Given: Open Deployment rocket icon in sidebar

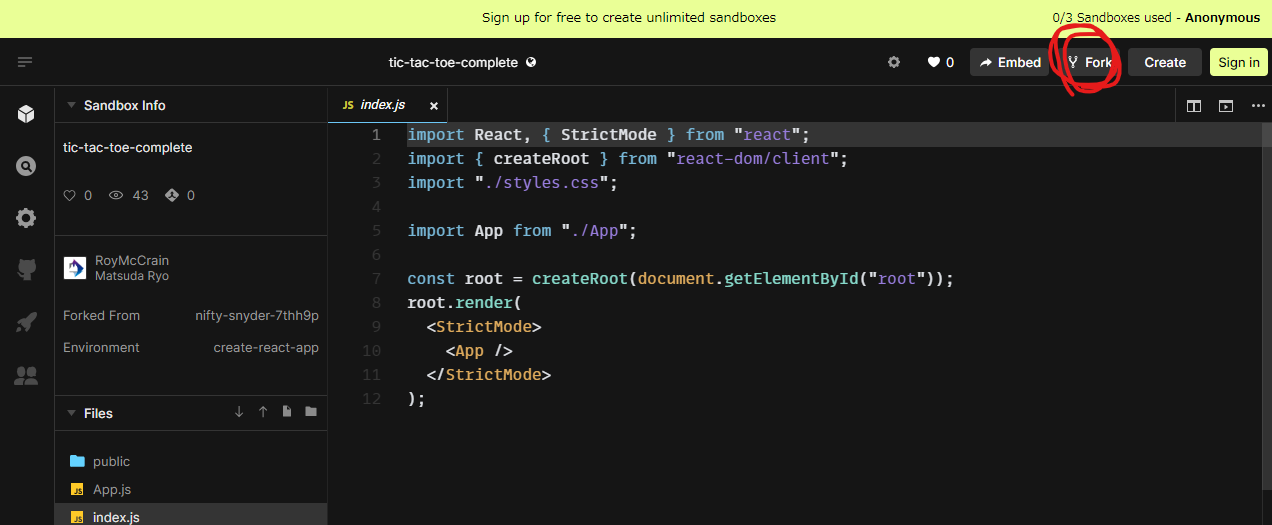Looking at the screenshot, I should point(27,323).
